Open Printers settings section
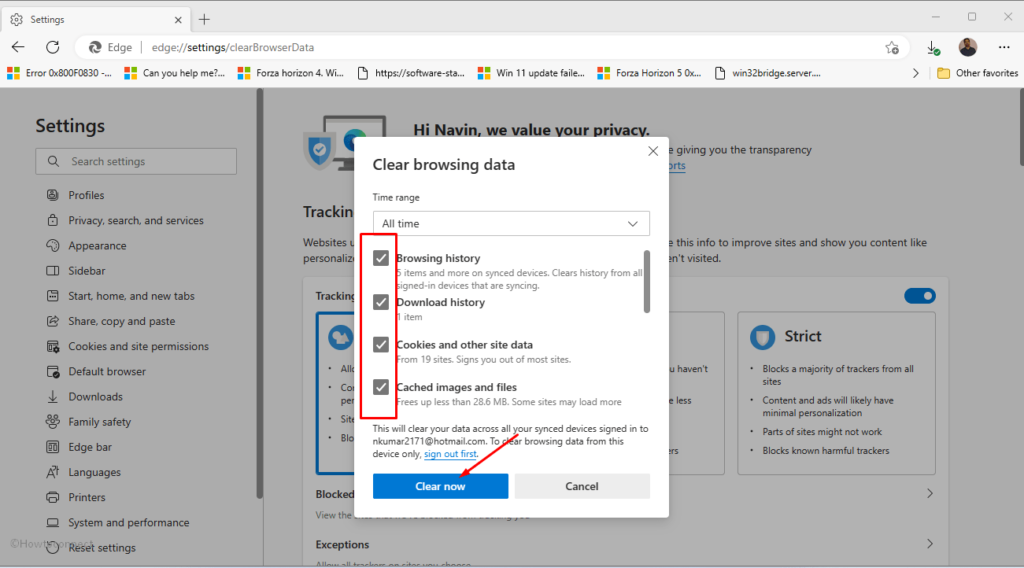The image size is (1024, 568). pyautogui.click(x=86, y=497)
